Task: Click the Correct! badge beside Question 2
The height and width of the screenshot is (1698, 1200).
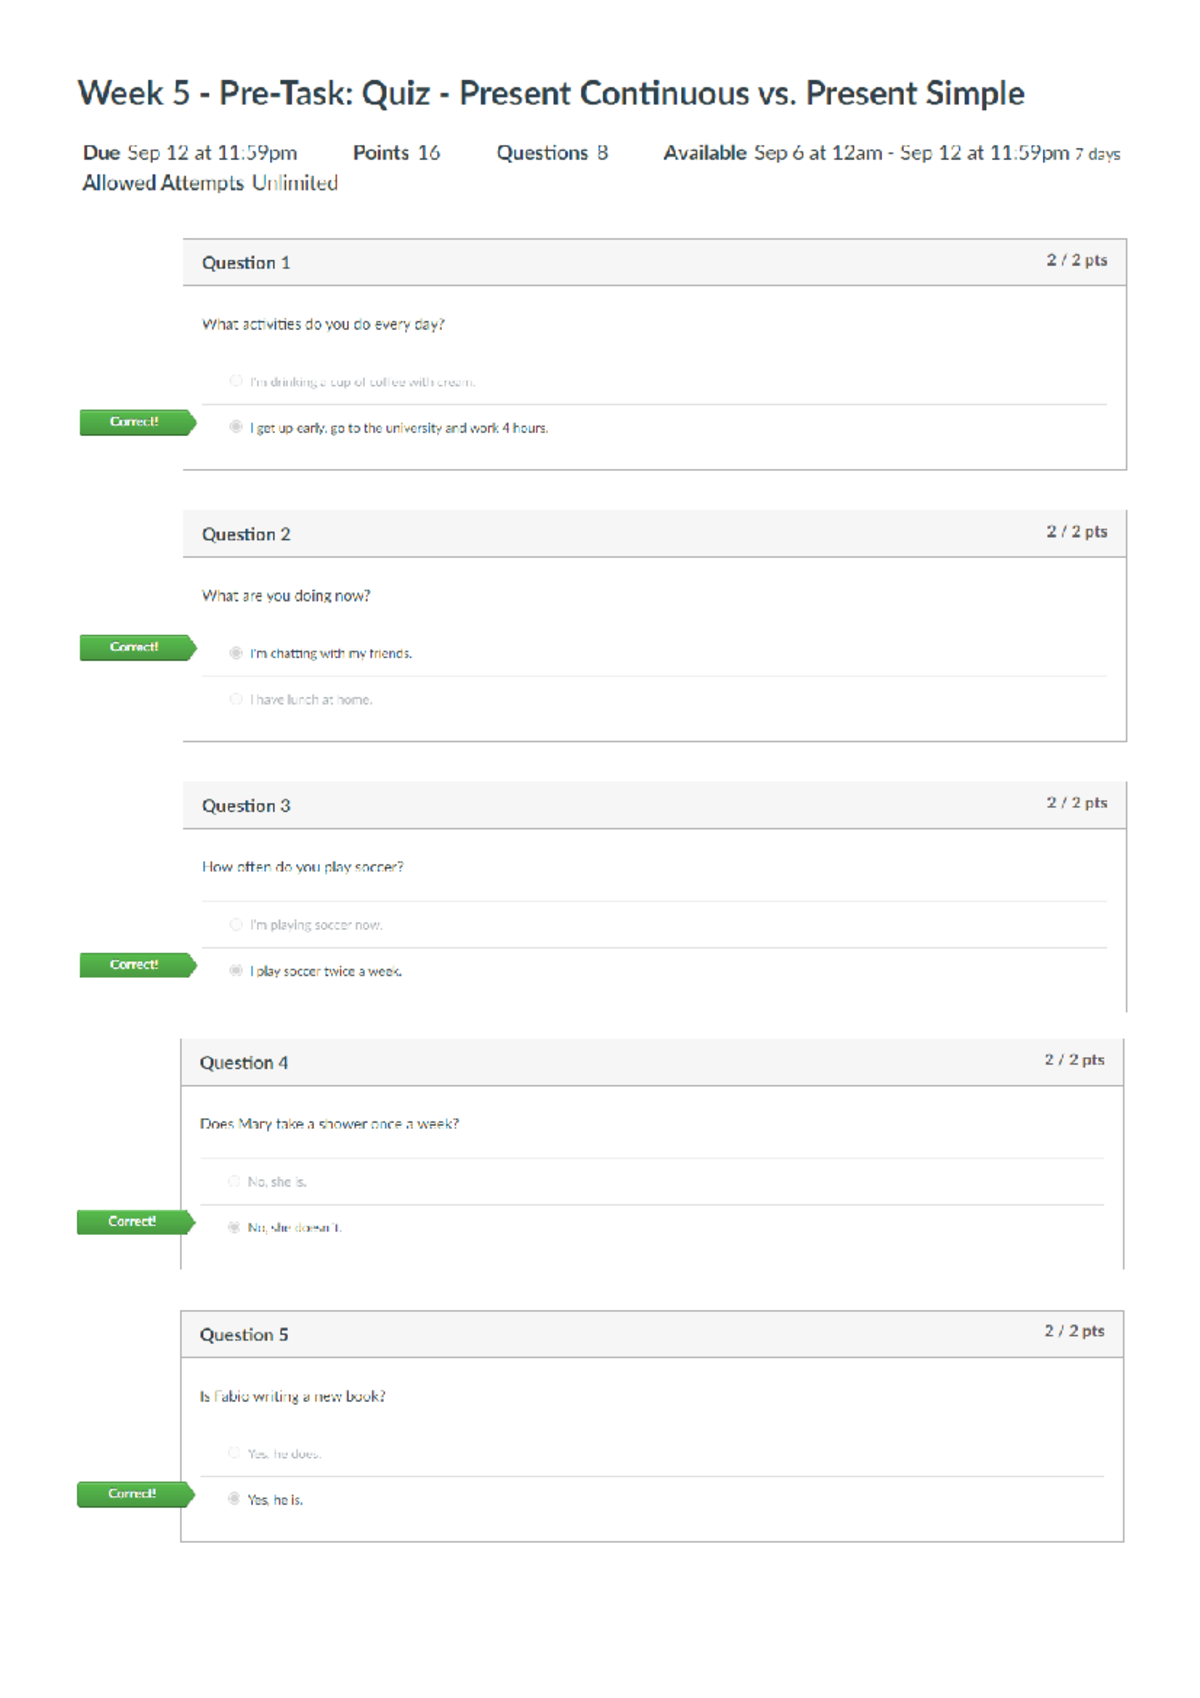Action: click(137, 648)
